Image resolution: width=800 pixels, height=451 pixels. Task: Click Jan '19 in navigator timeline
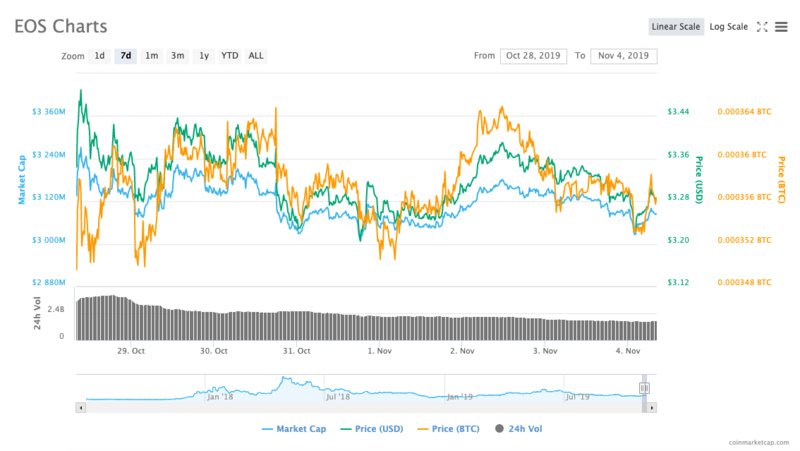(x=459, y=397)
